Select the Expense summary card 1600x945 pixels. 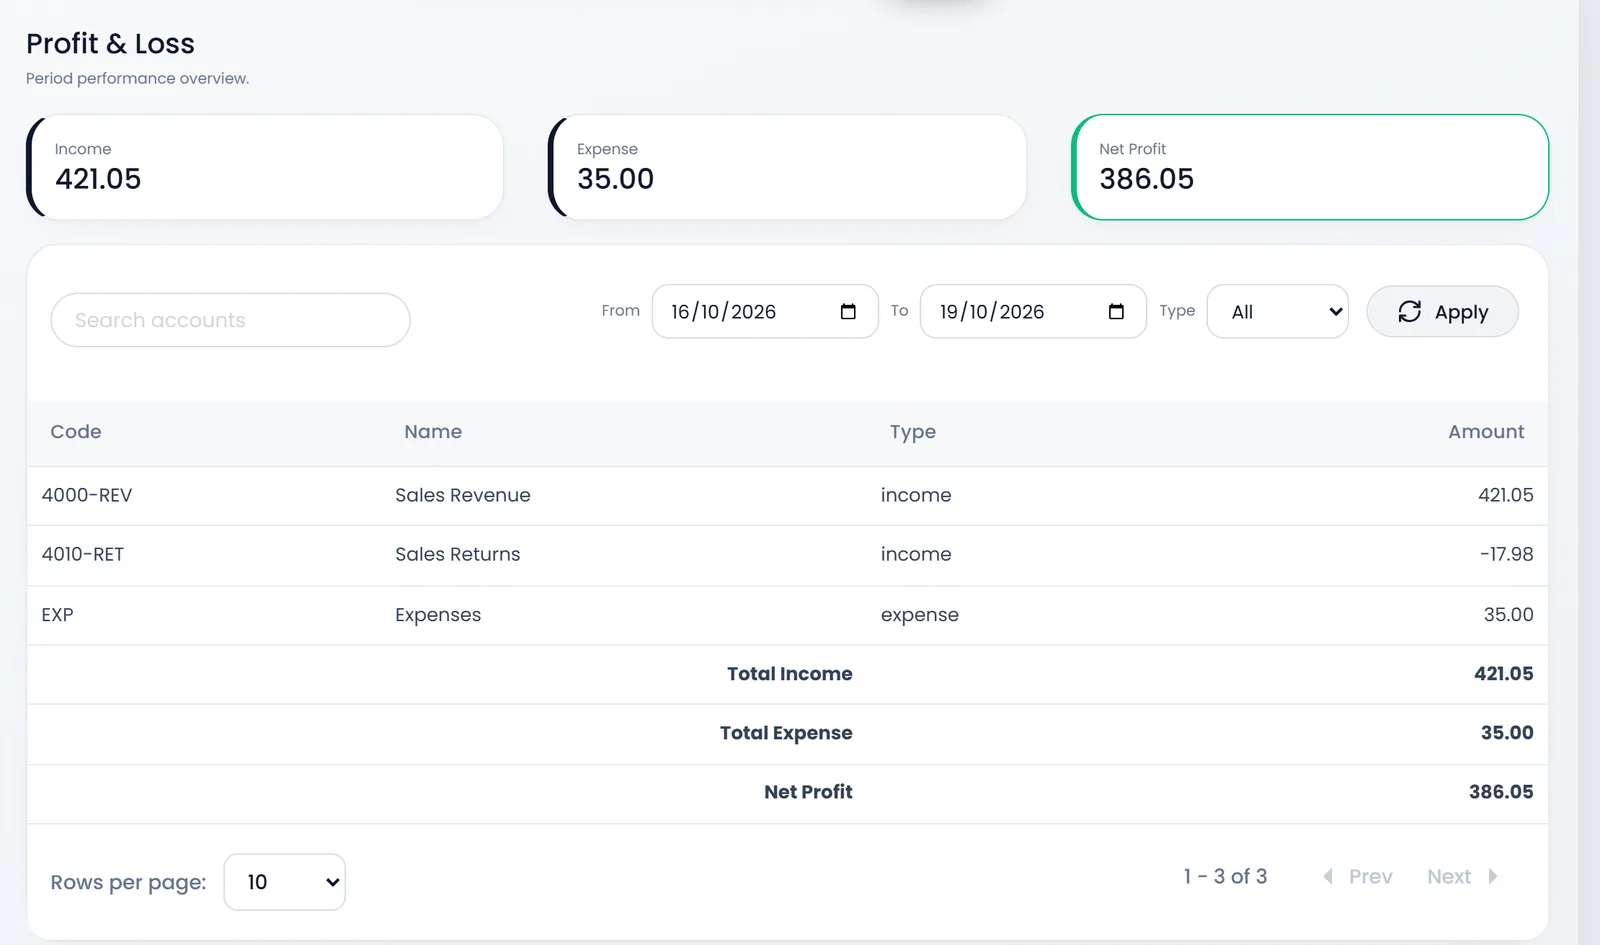pyautogui.click(x=787, y=167)
